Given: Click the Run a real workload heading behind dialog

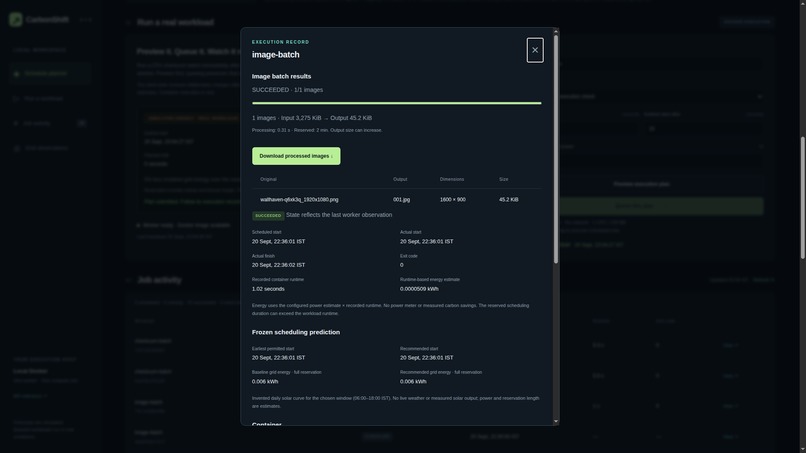Looking at the screenshot, I should (x=175, y=23).
